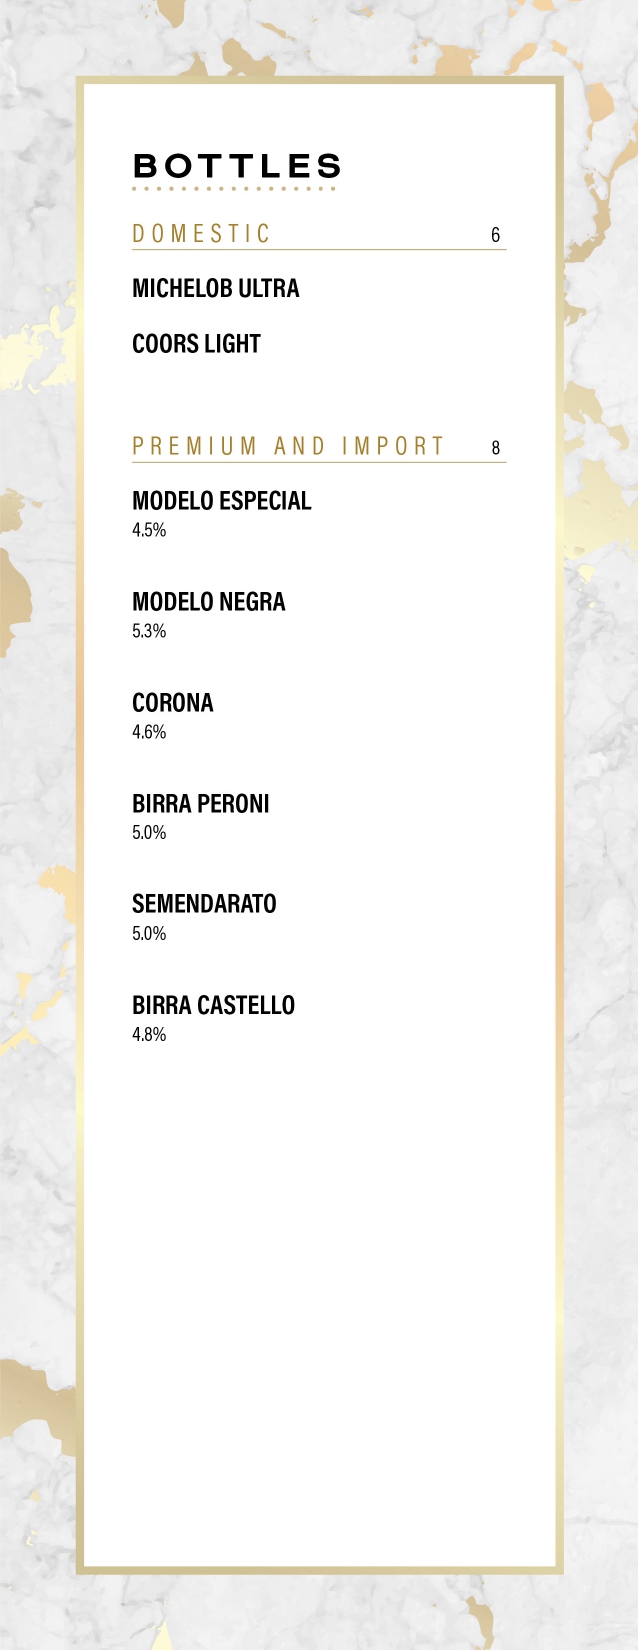Select the Birra Peroni item
The image size is (638, 1650).
click(201, 804)
